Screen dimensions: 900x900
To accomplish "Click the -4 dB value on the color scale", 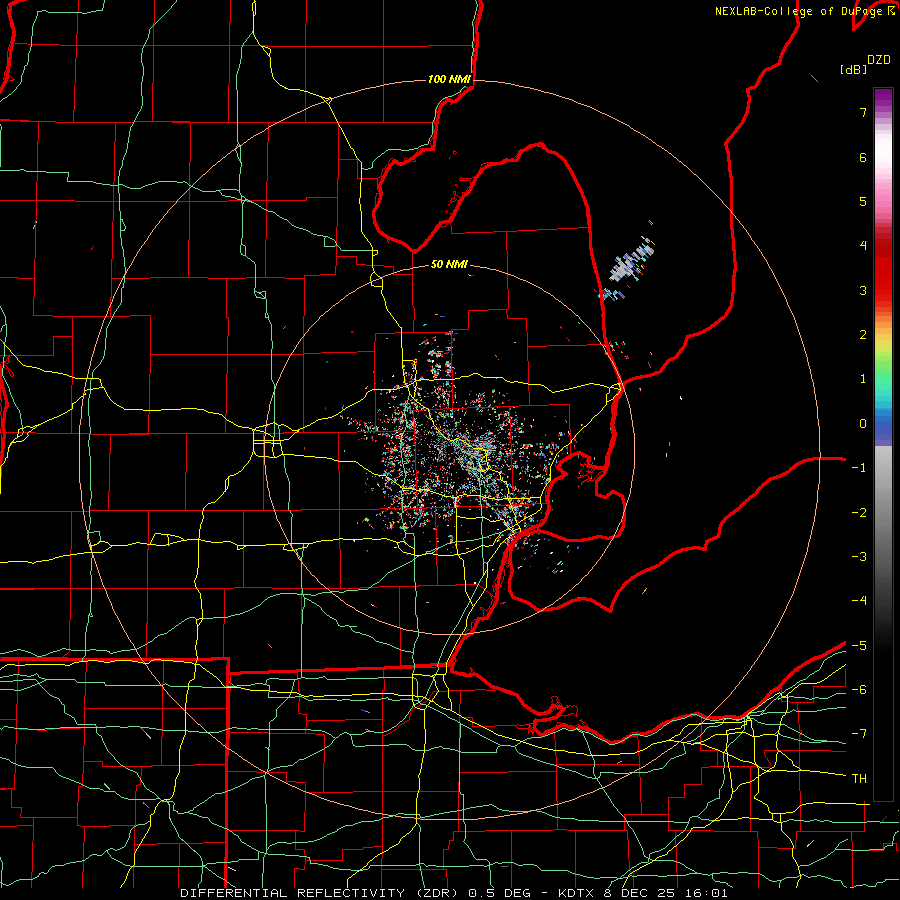I will pyautogui.click(x=859, y=601).
